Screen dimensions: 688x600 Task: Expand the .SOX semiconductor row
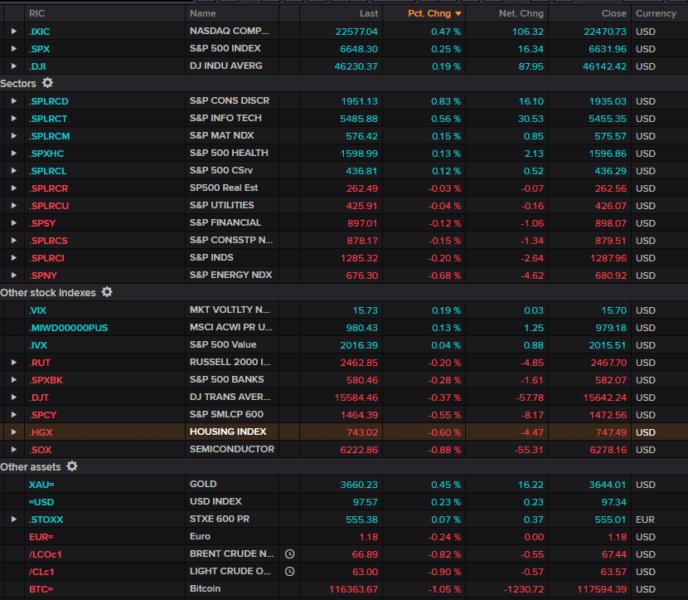pyautogui.click(x=14, y=449)
